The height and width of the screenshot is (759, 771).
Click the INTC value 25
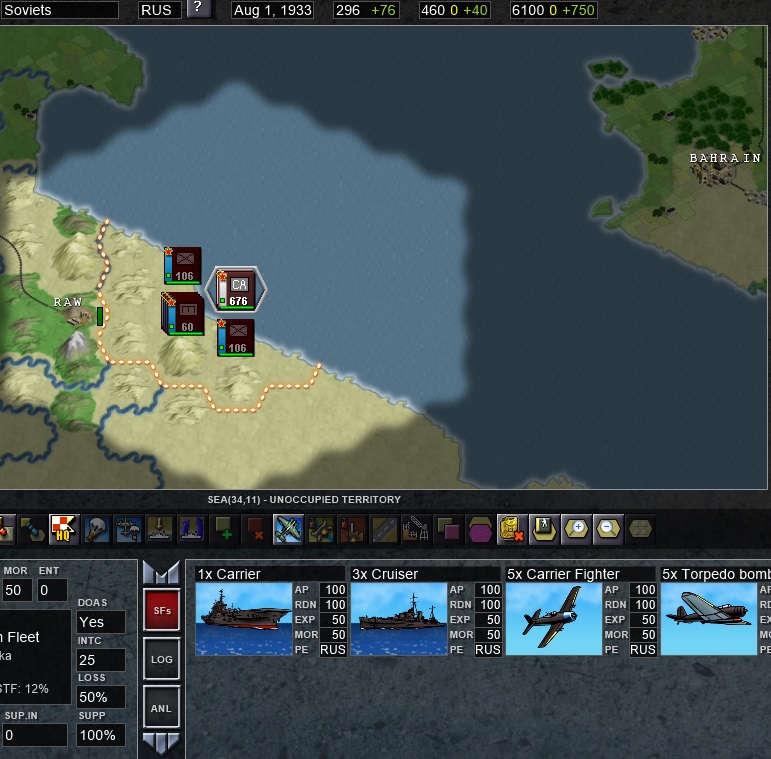(x=101, y=660)
